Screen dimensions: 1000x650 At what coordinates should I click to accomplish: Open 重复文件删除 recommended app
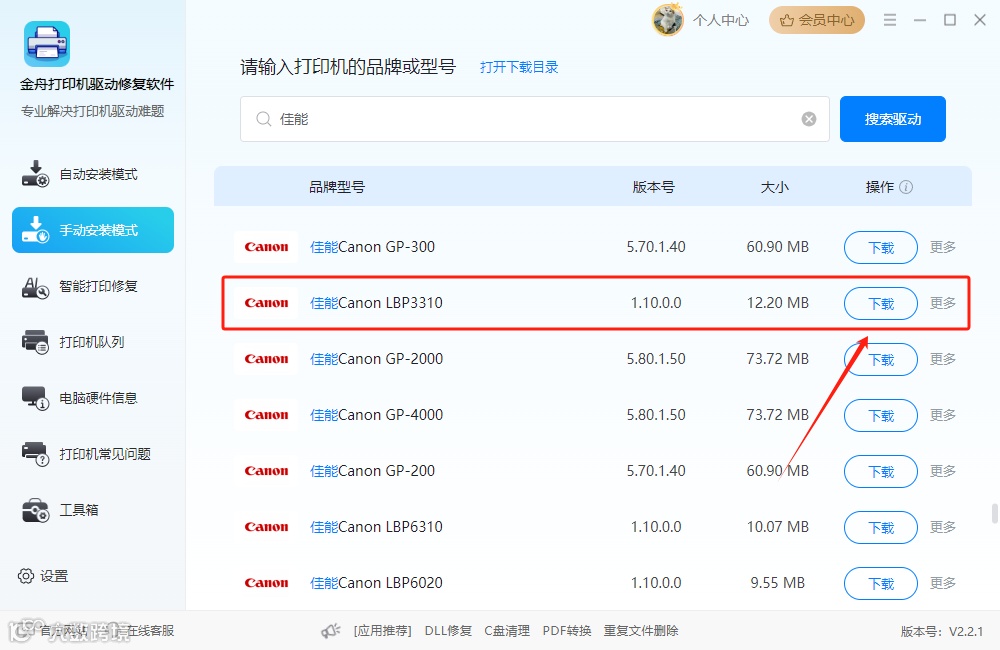pos(641,631)
